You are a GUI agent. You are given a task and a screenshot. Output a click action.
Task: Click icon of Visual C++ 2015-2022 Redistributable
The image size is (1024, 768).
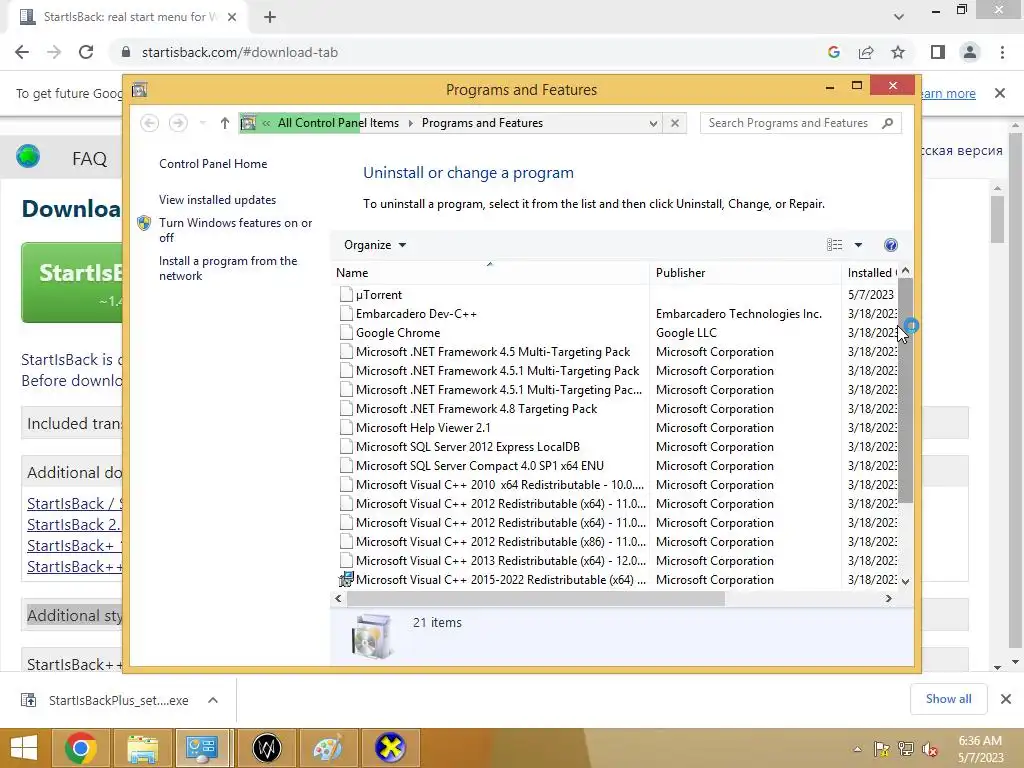click(x=346, y=579)
